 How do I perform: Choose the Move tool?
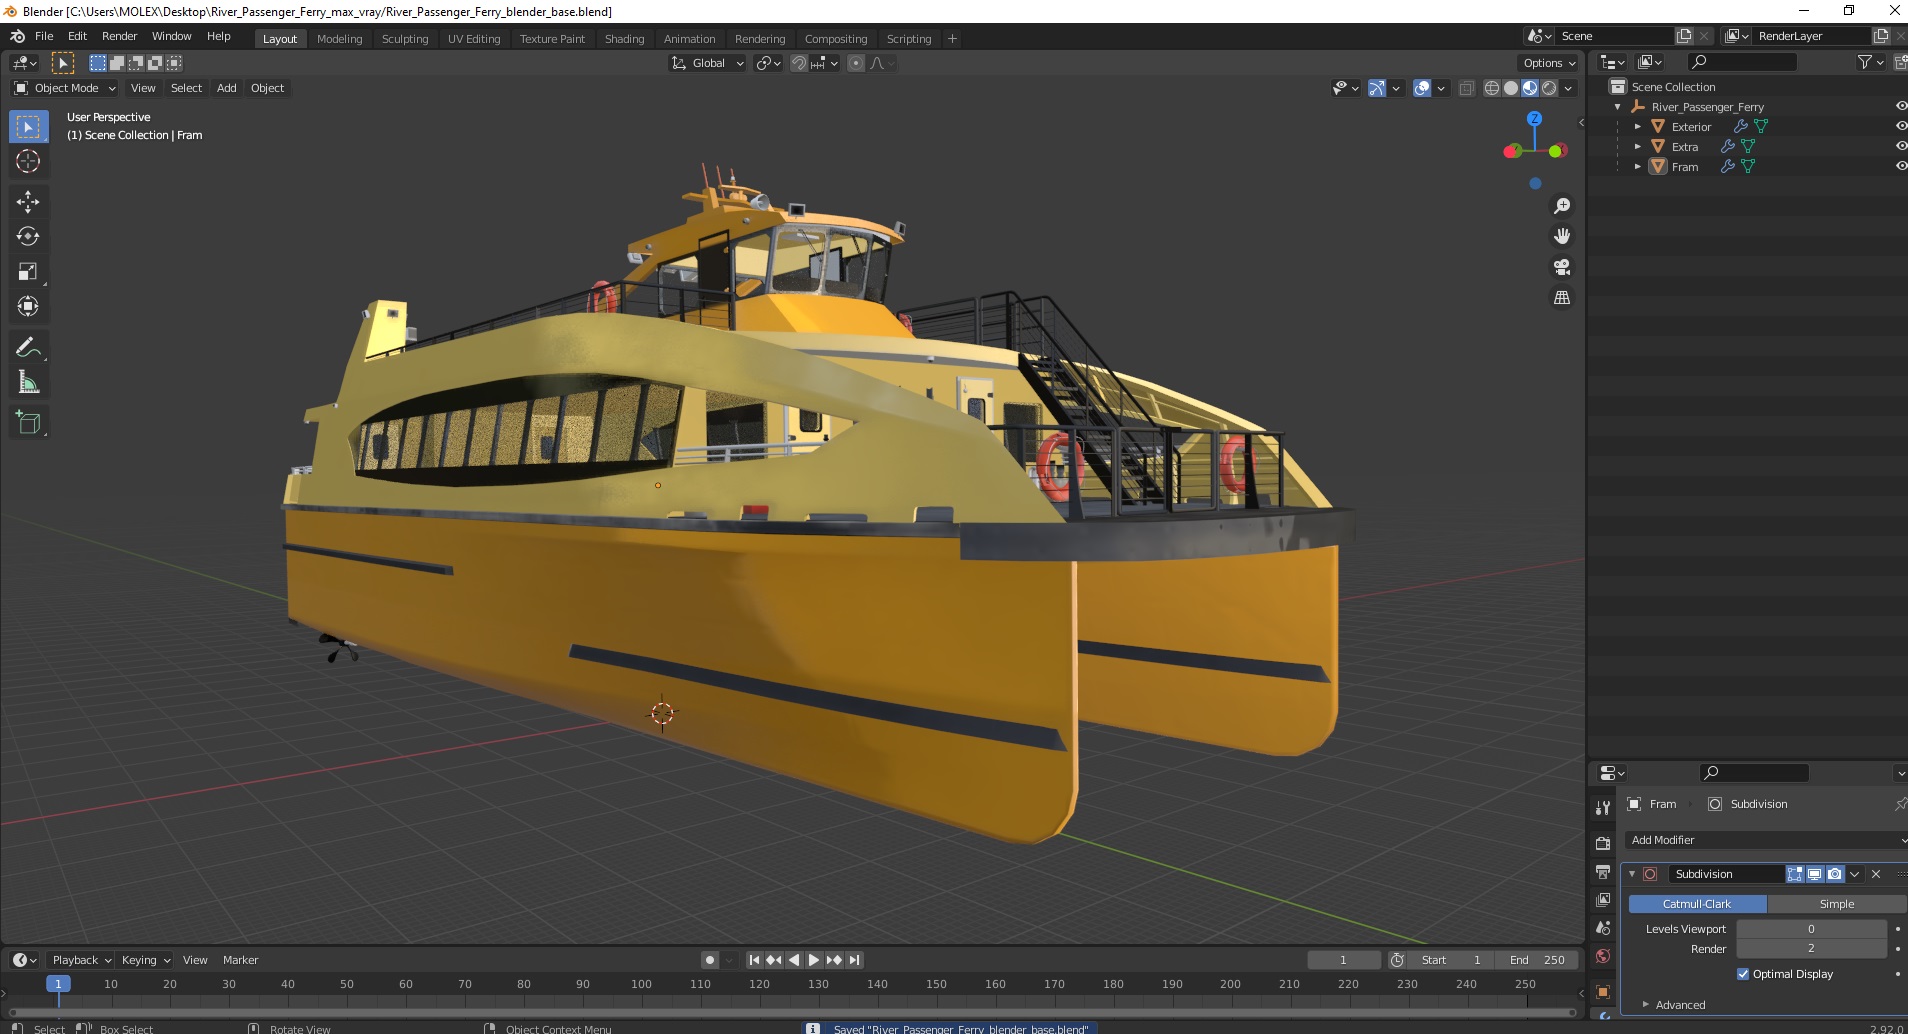coord(28,202)
